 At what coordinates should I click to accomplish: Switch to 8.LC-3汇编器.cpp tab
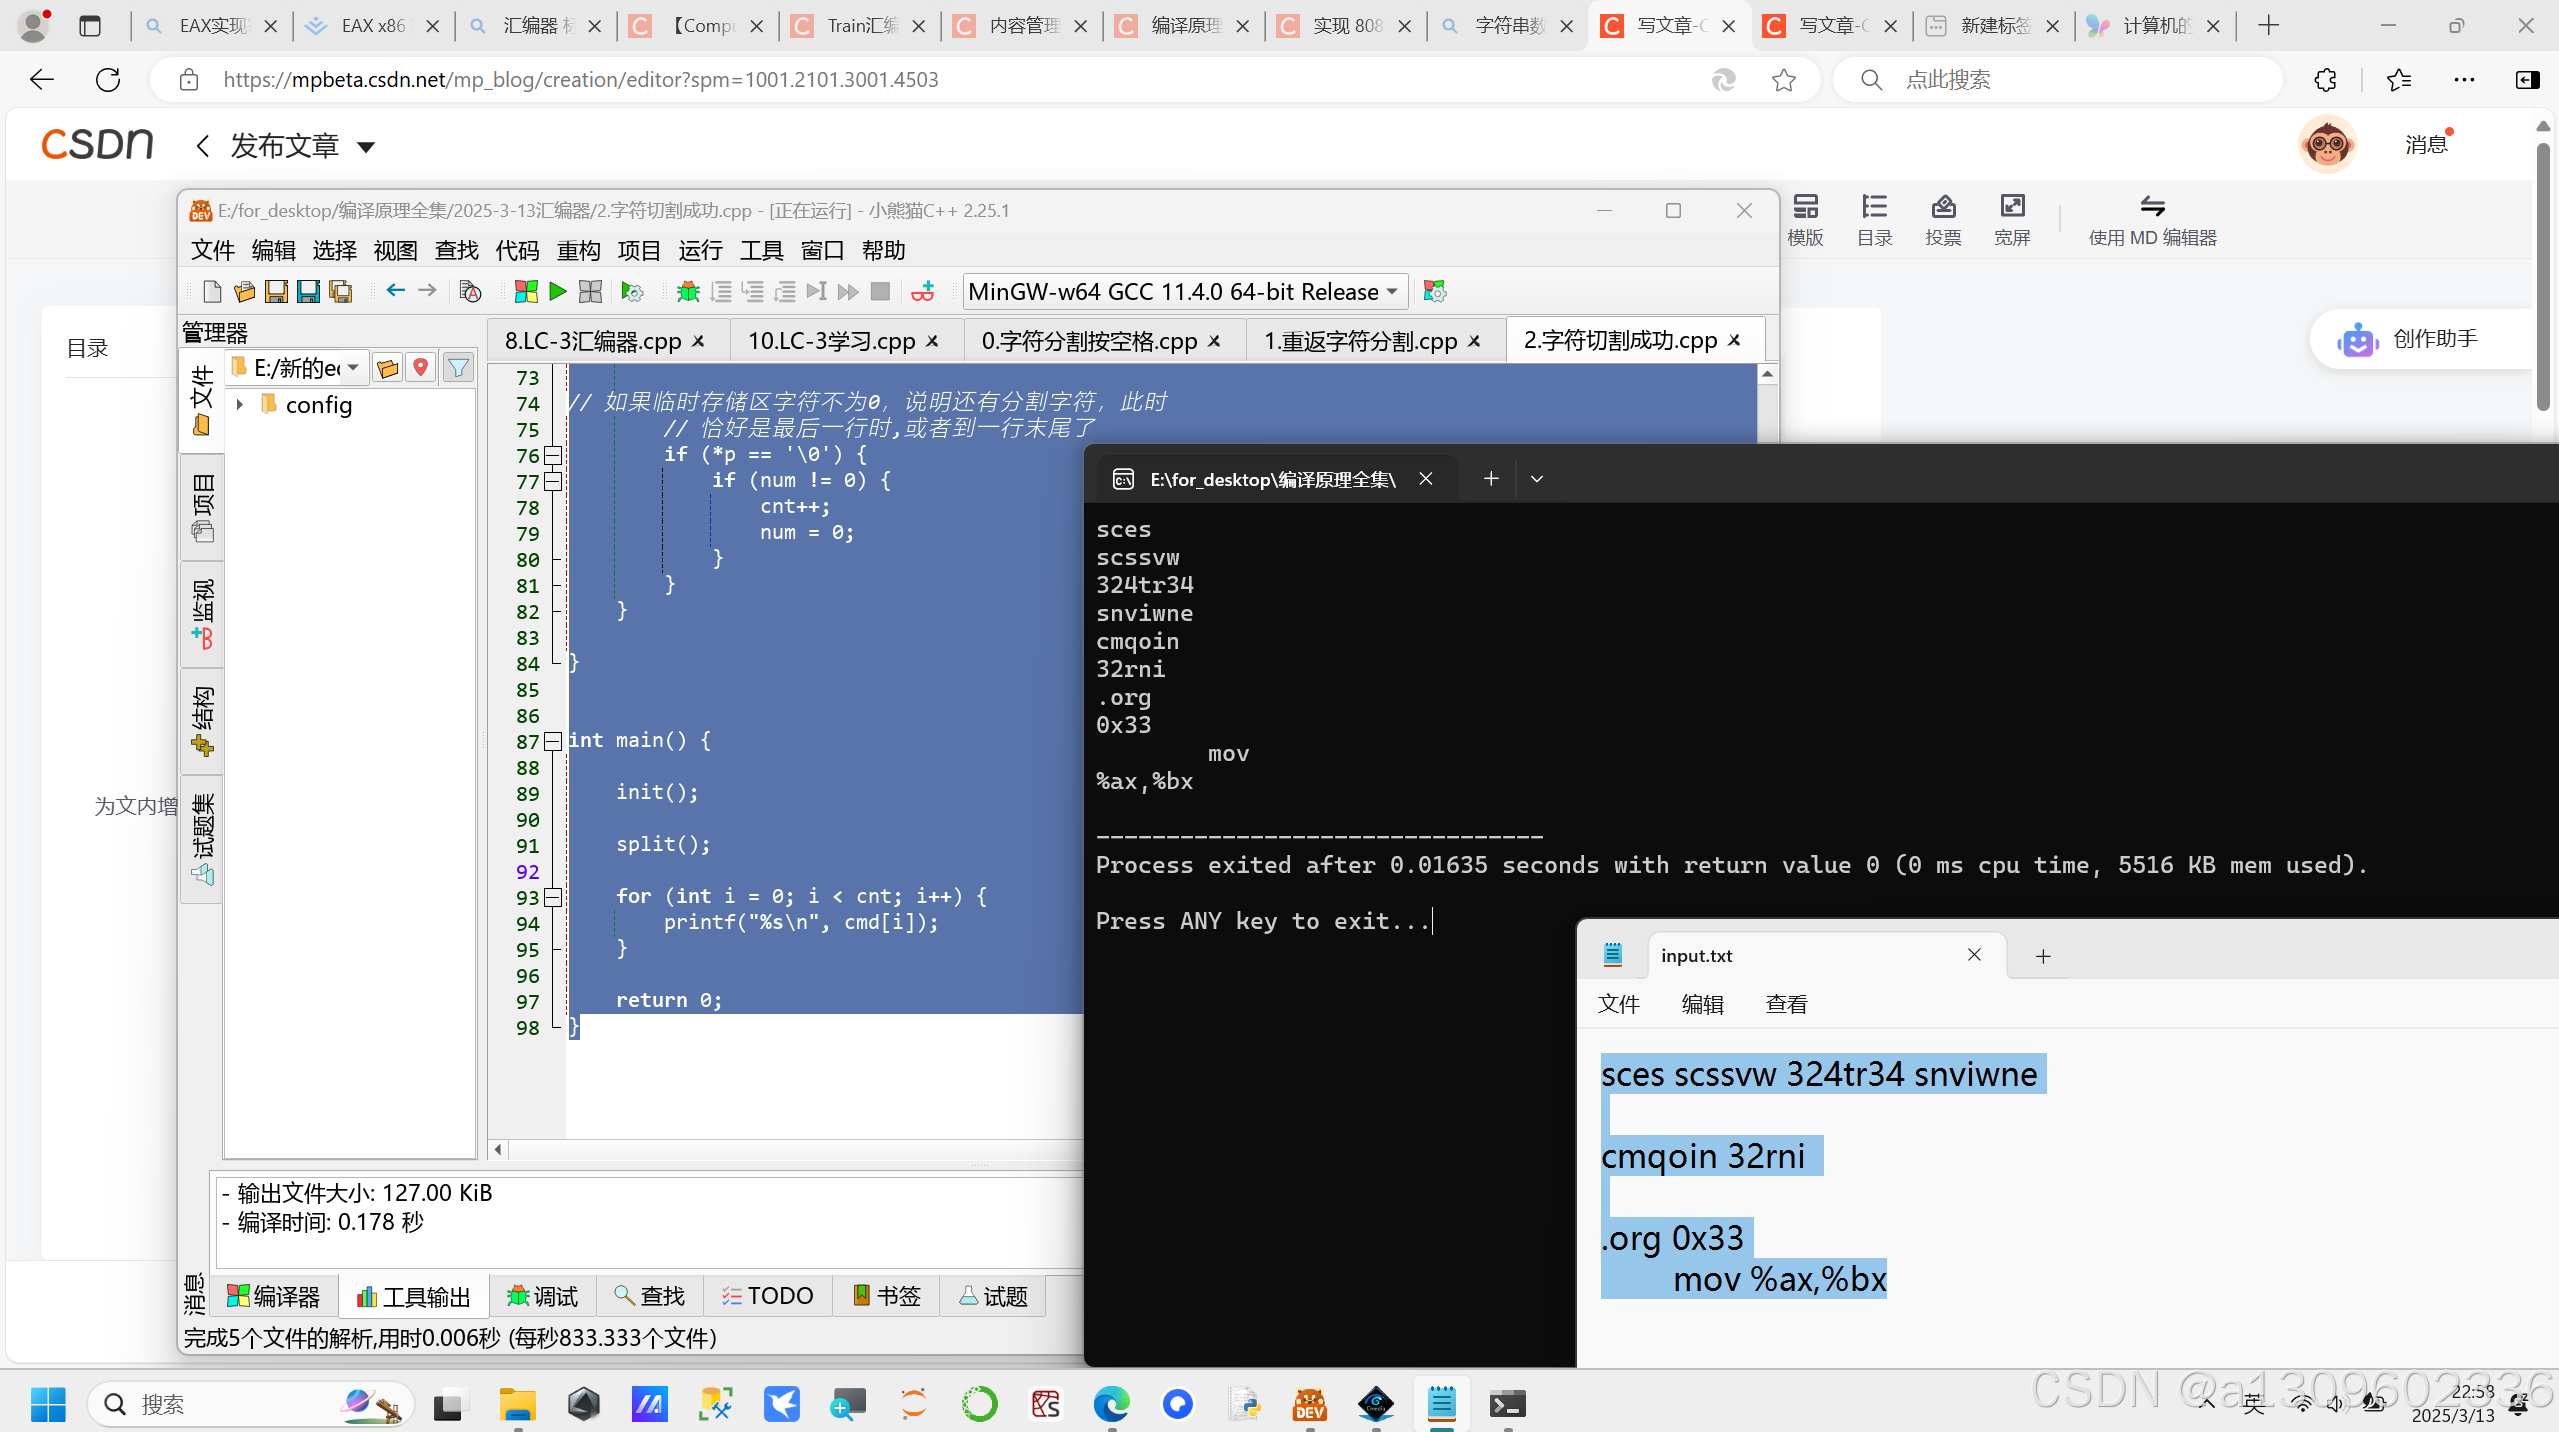point(592,341)
